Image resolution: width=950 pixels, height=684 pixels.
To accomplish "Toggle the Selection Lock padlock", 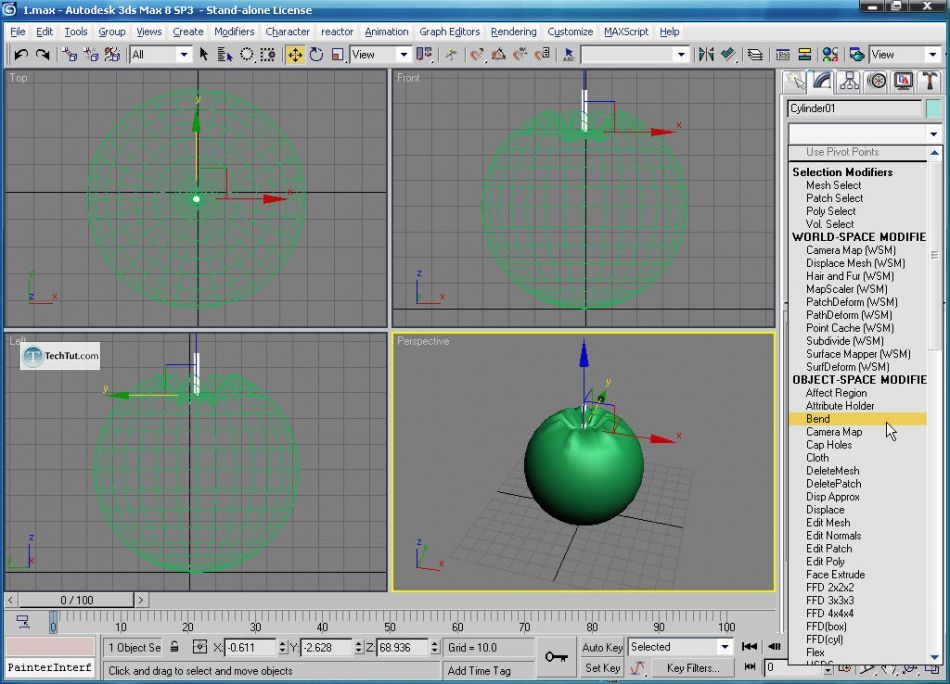I will 174,647.
